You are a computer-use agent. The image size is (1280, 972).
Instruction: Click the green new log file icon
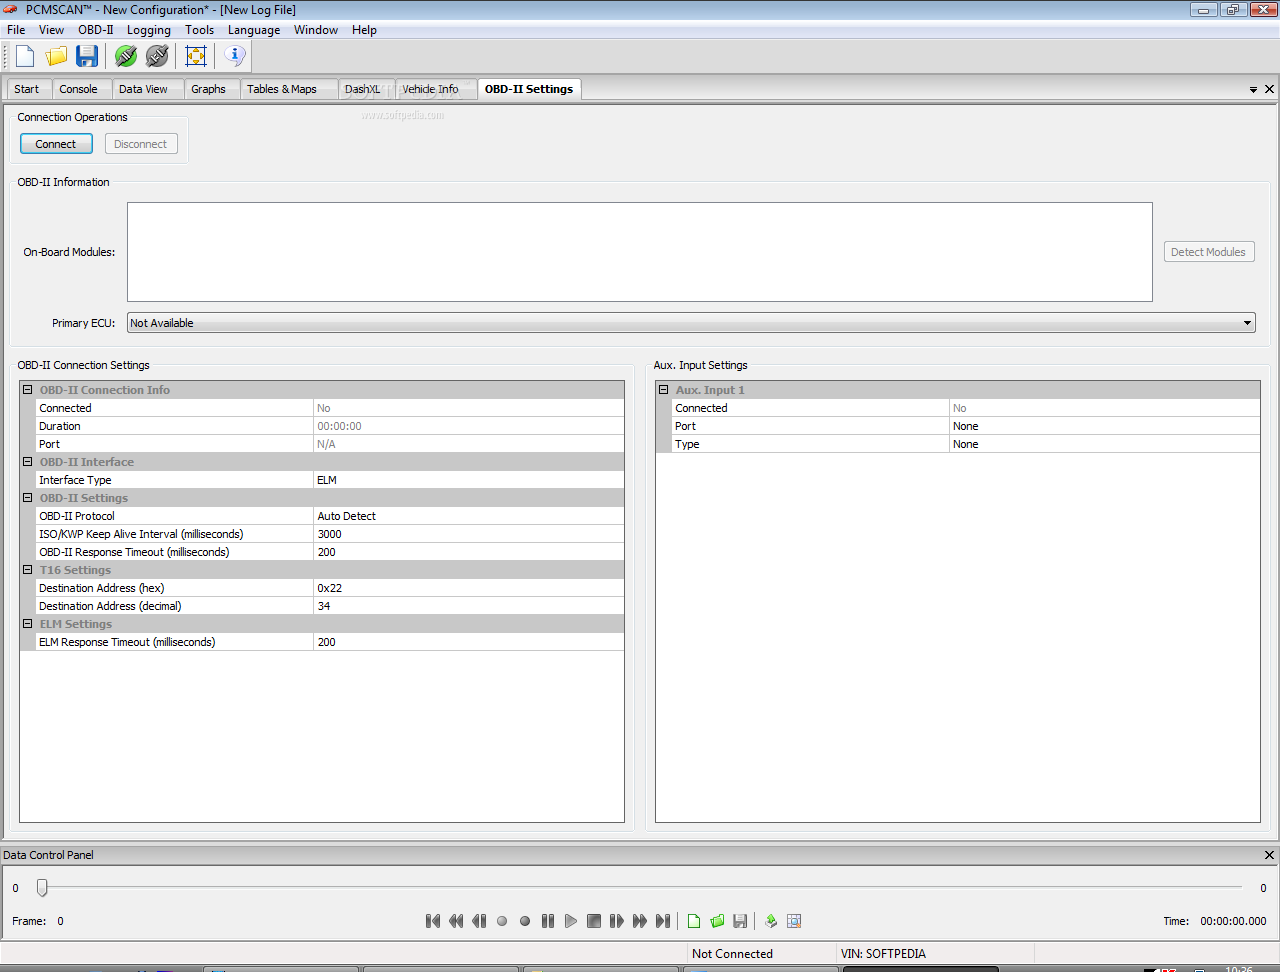click(694, 921)
